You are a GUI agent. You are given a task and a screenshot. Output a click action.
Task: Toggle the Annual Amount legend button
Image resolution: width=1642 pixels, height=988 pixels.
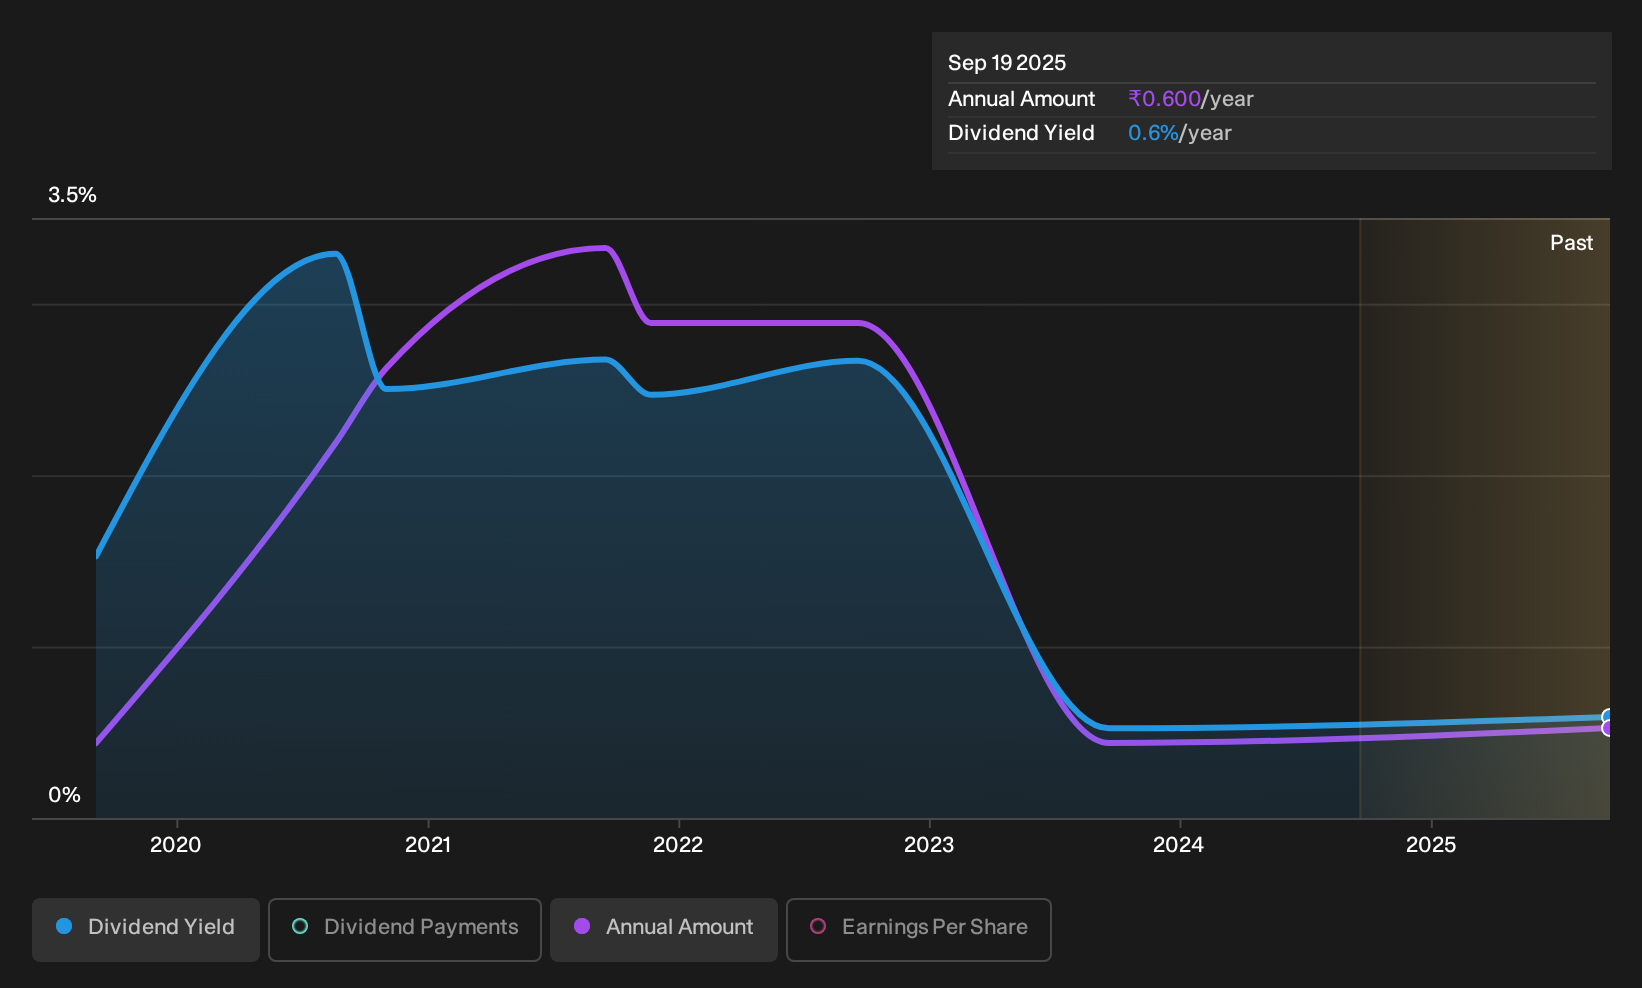point(664,930)
